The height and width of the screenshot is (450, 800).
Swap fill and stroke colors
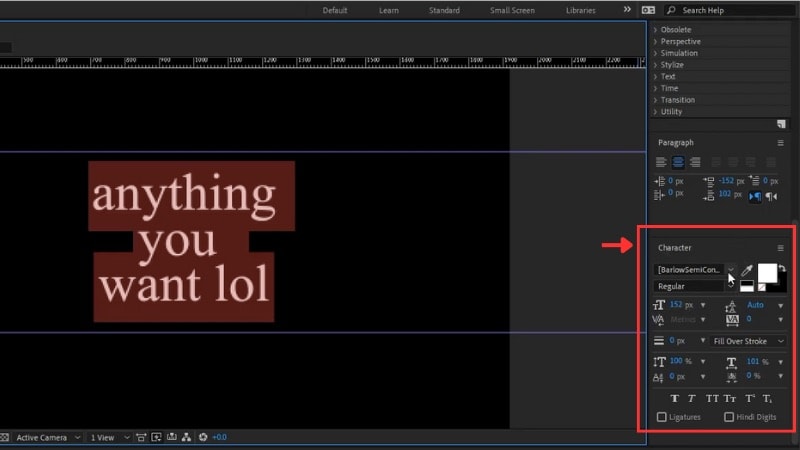tap(783, 268)
